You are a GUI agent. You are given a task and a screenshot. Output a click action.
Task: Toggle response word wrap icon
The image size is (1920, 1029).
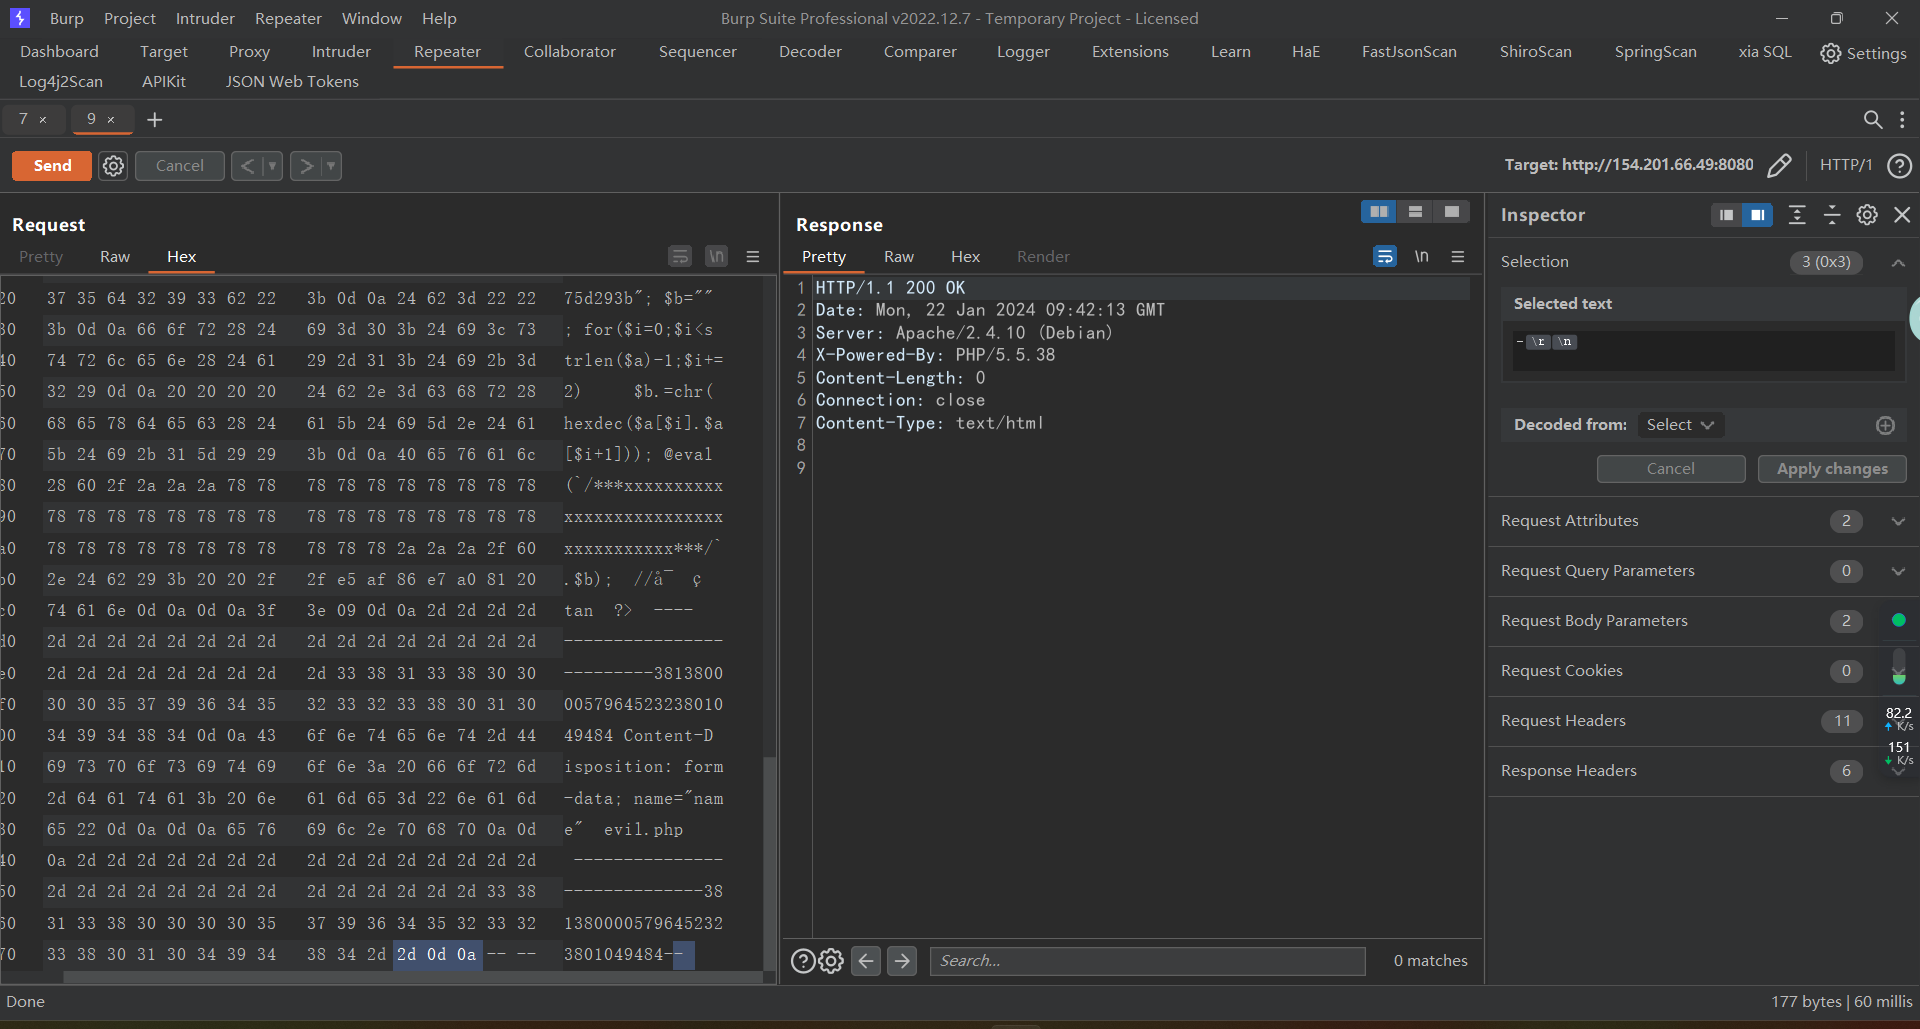(1385, 257)
